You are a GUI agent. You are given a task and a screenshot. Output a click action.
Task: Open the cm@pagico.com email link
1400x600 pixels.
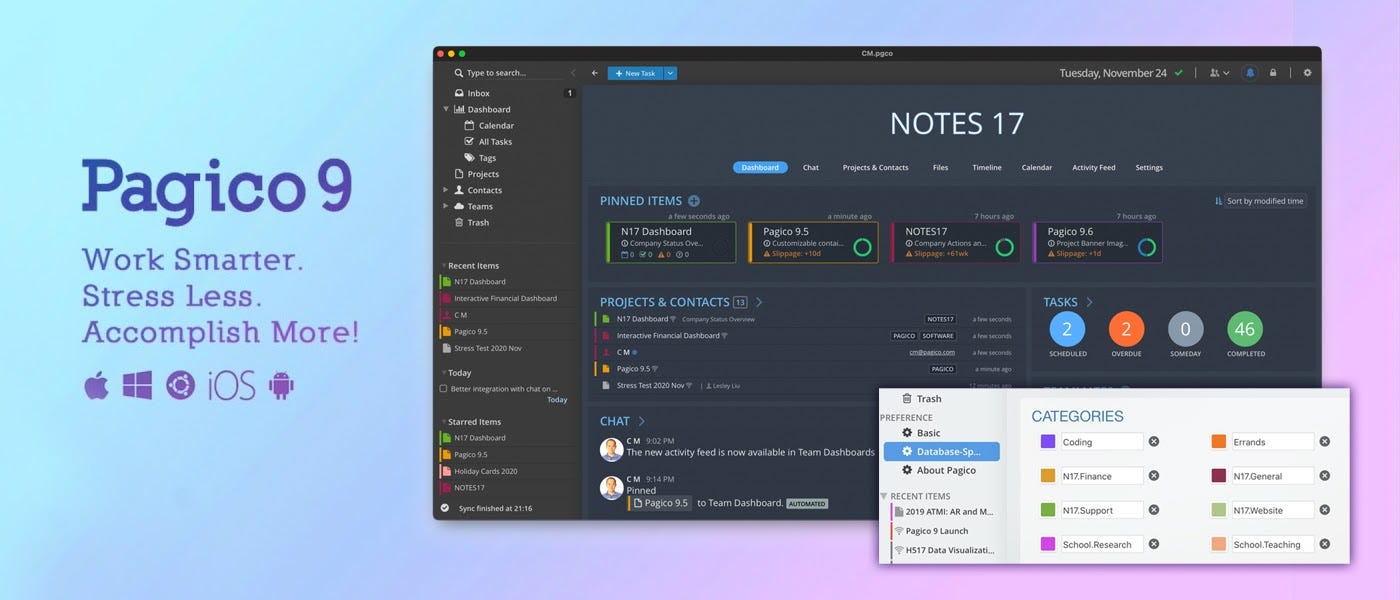932,352
